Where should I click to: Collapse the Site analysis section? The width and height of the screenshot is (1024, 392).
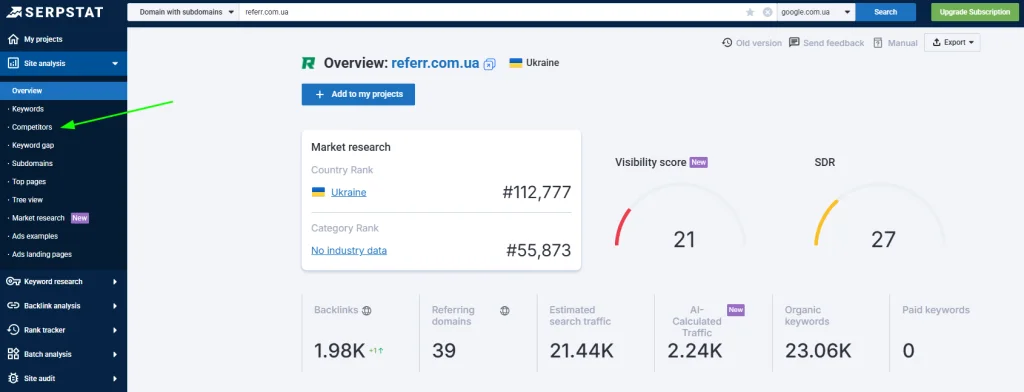click(x=63, y=63)
